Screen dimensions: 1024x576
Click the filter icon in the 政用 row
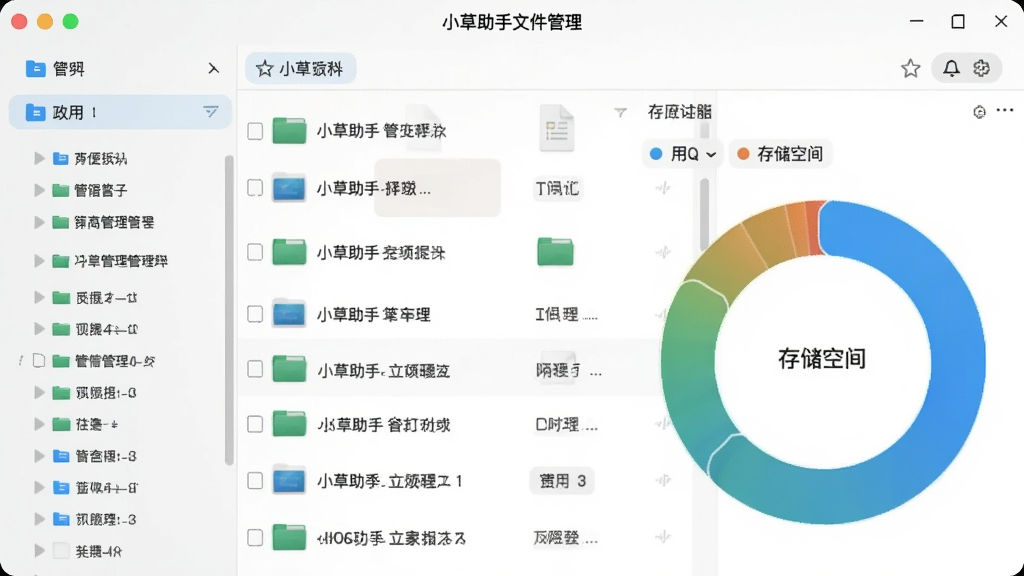coord(210,112)
